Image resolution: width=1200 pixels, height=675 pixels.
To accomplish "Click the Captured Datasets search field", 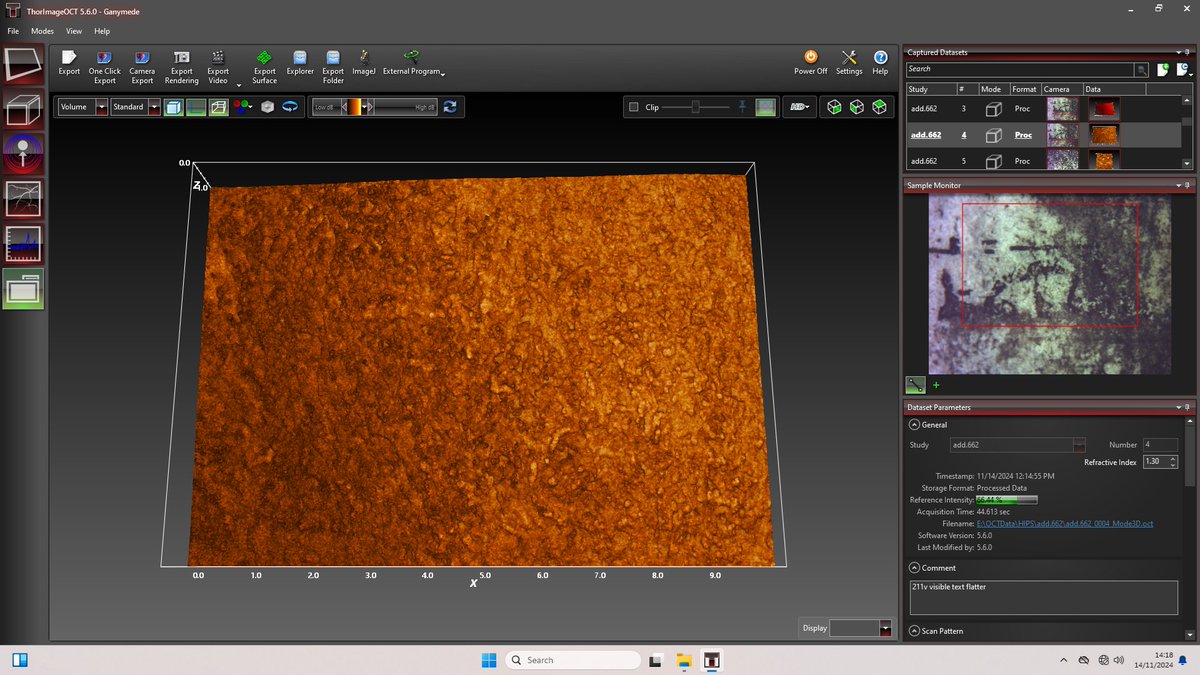I will point(1019,69).
